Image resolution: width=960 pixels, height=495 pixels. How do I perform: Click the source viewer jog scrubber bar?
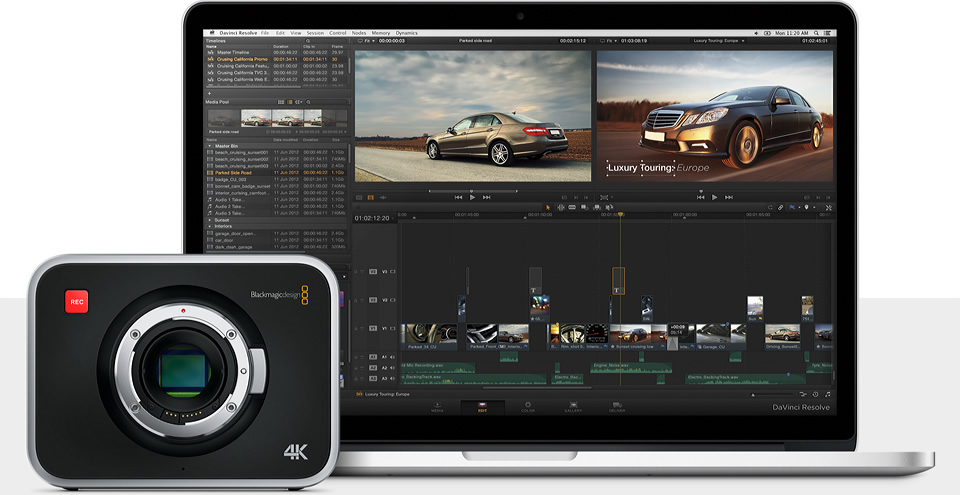[472, 191]
